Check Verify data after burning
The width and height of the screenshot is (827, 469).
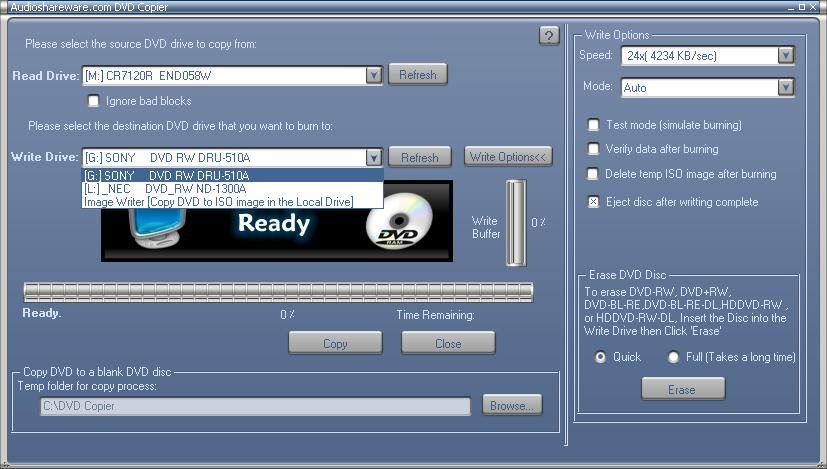pos(593,149)
